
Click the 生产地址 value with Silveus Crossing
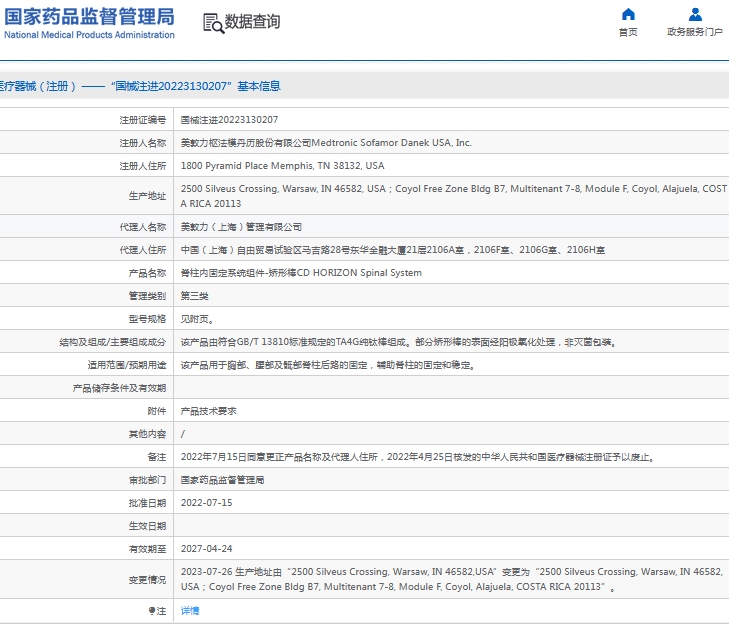tap(453, 196)
